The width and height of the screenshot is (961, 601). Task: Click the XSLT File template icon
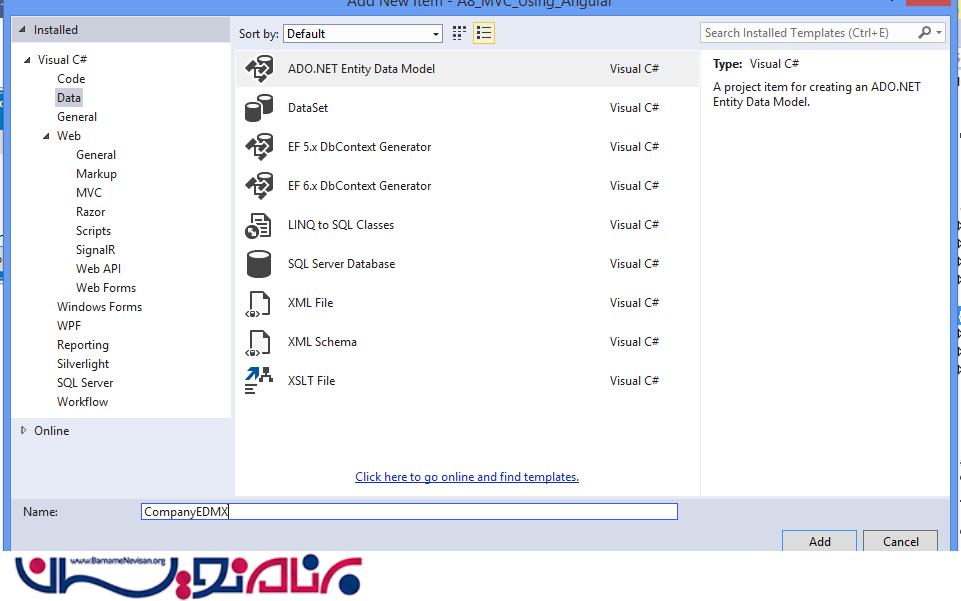pyautogui.click(x=259, y=380)
